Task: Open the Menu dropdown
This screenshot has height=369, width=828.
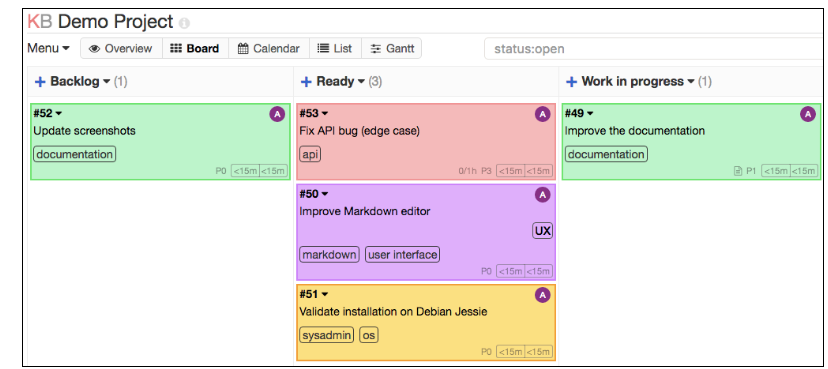Action: [49, 49]
